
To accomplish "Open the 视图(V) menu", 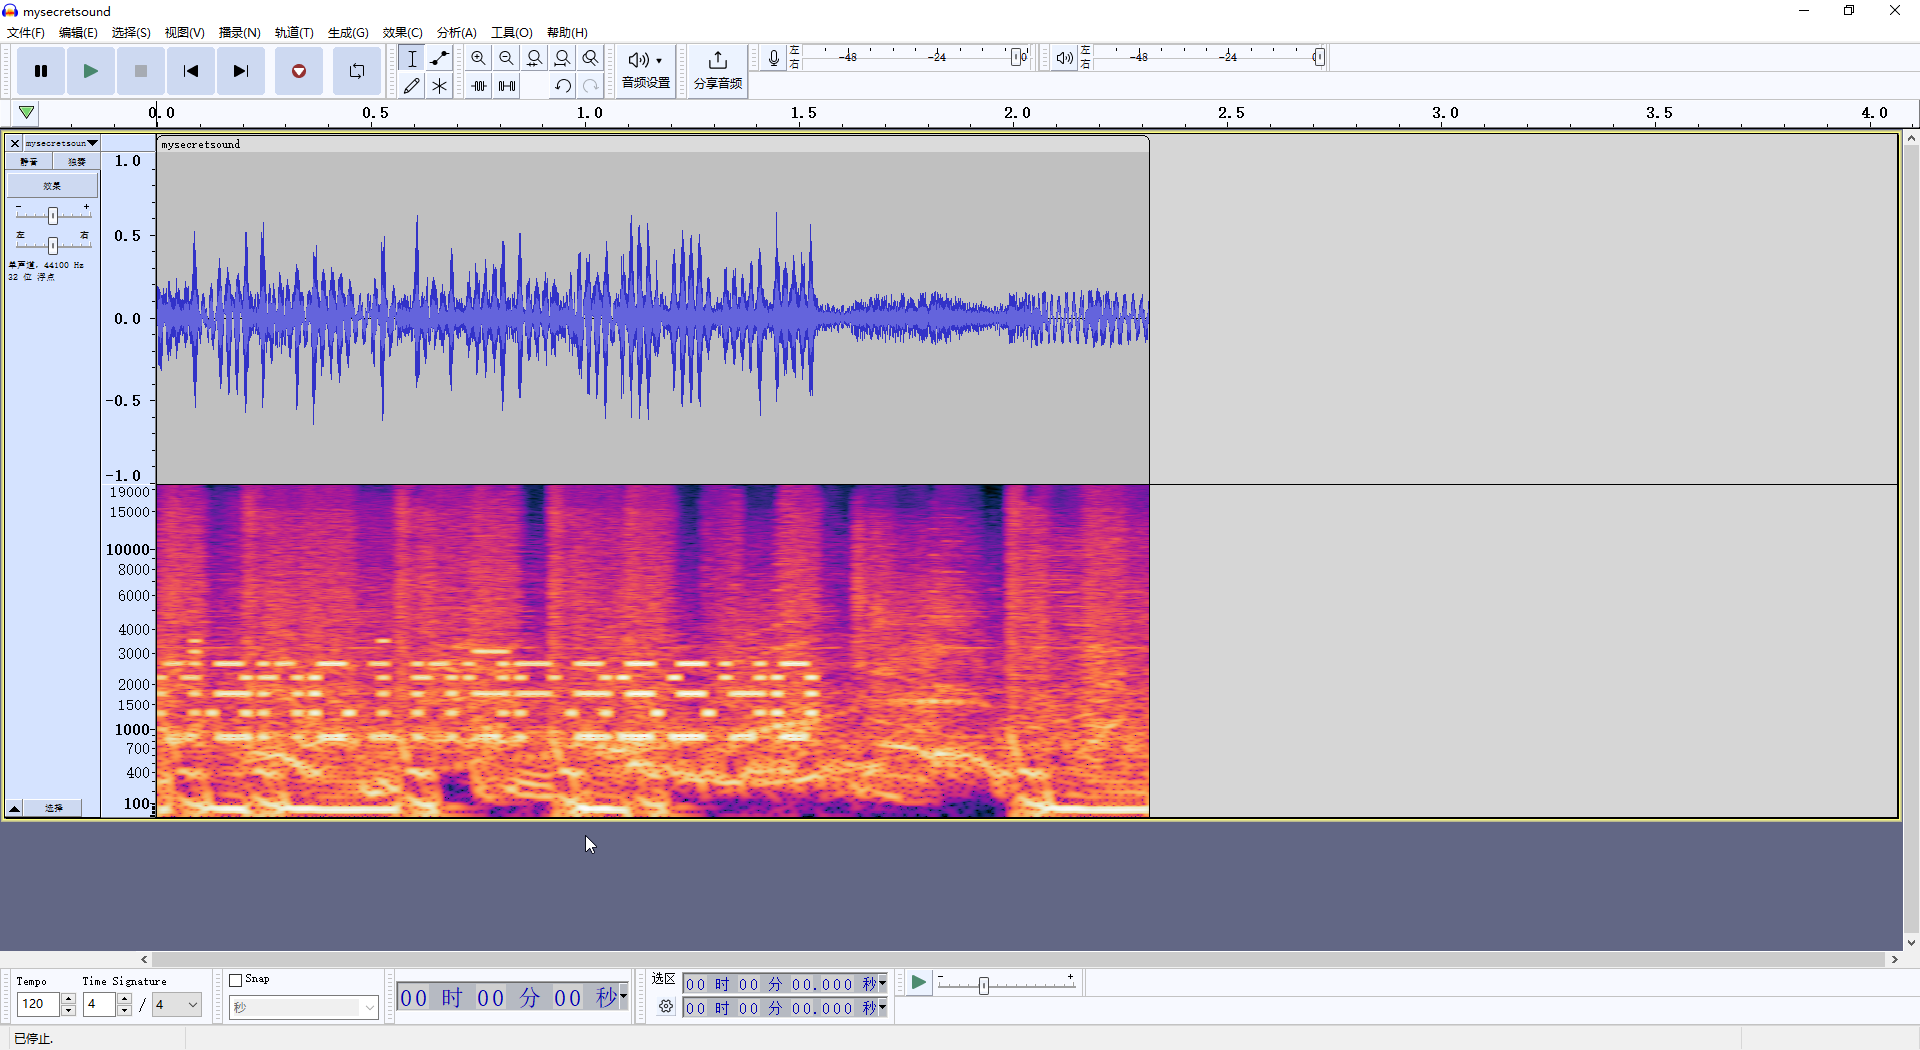I will [185, 33].
